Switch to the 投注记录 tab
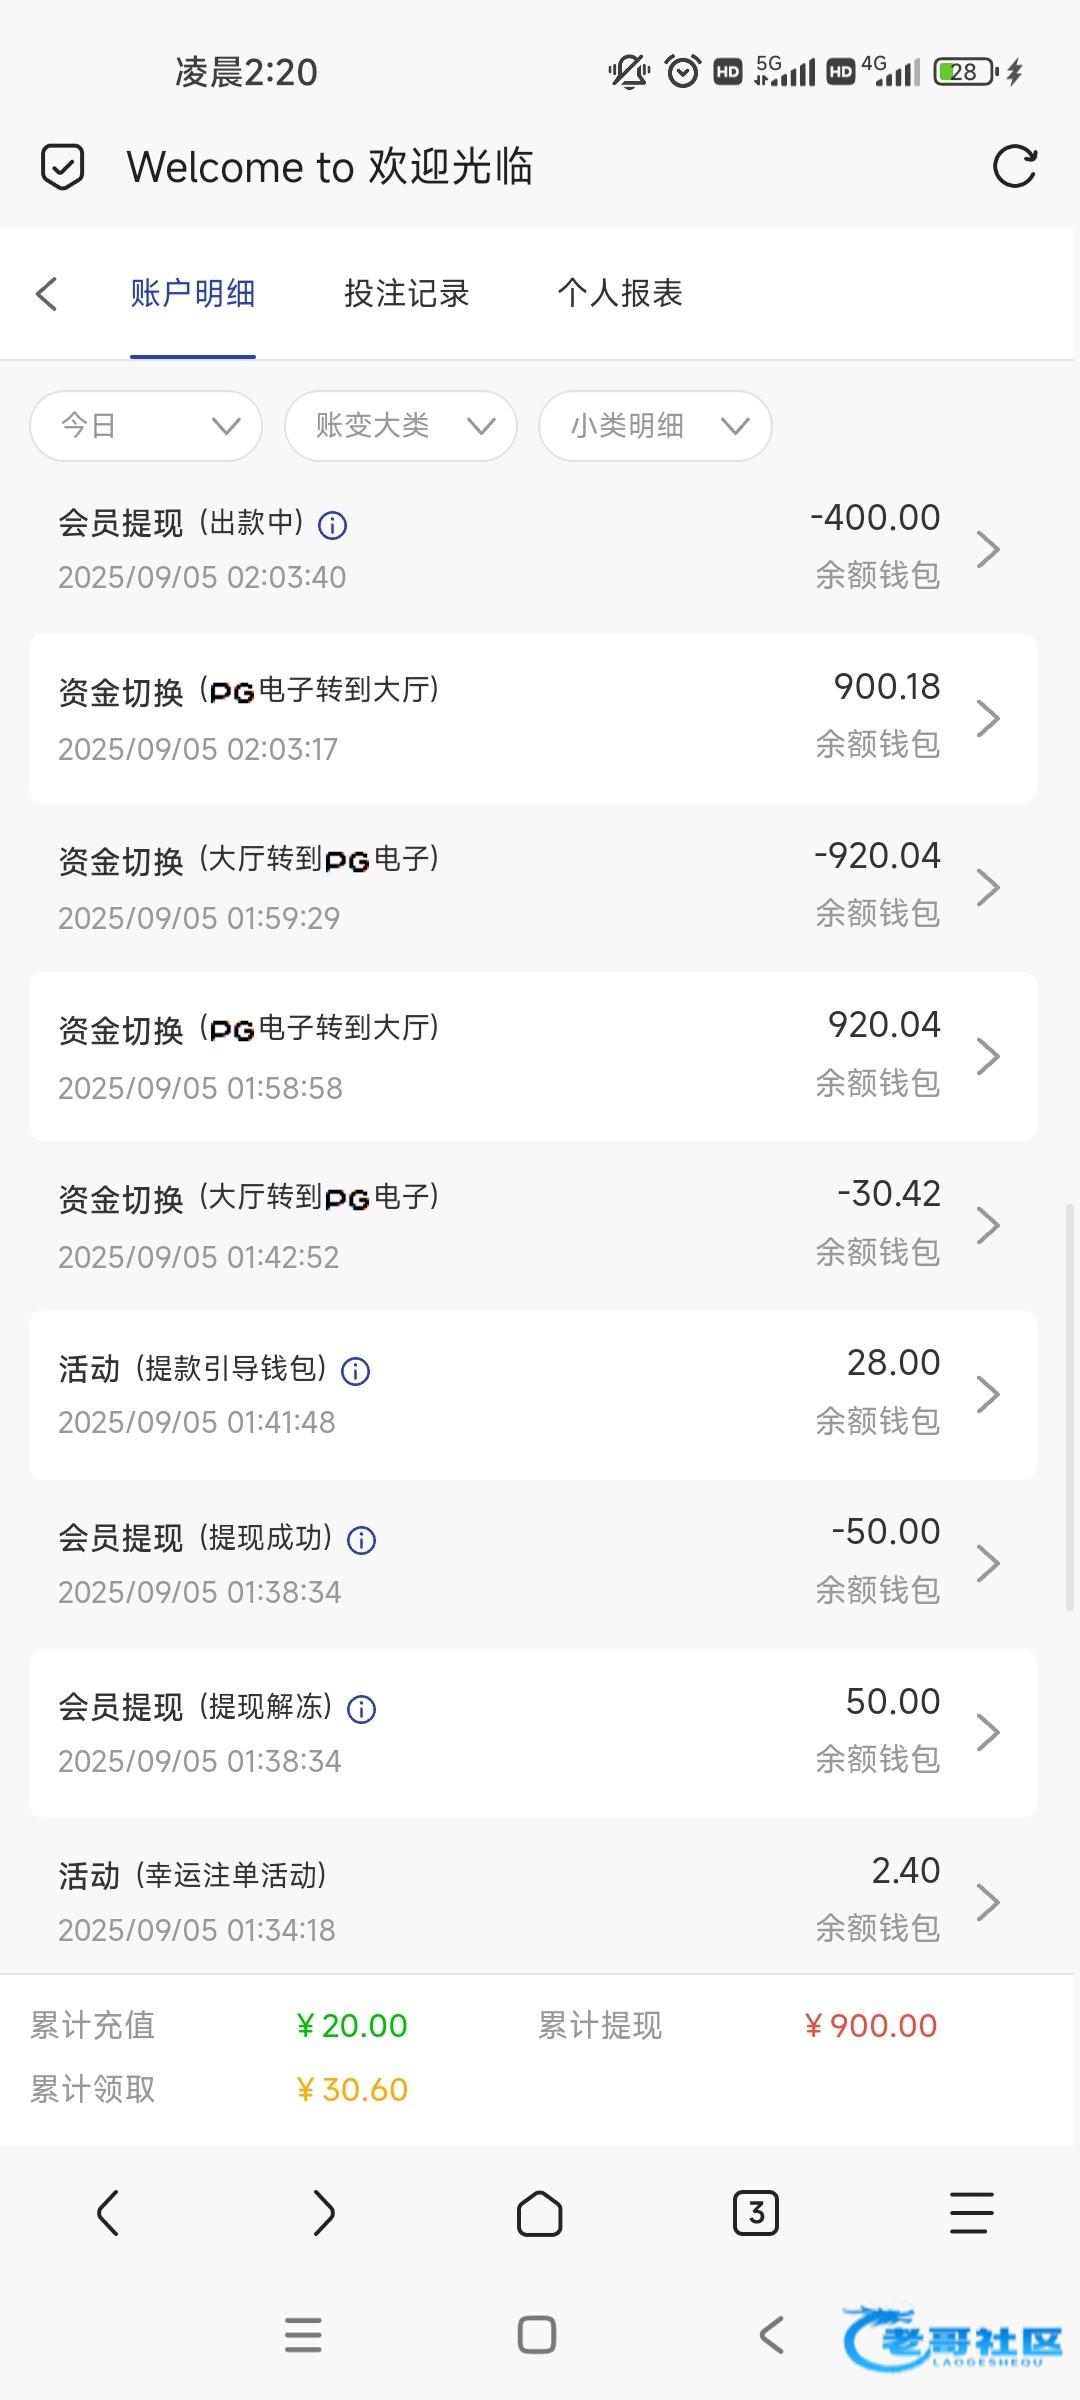This screenshot has width=1080, height=2400. pos(406,294)
